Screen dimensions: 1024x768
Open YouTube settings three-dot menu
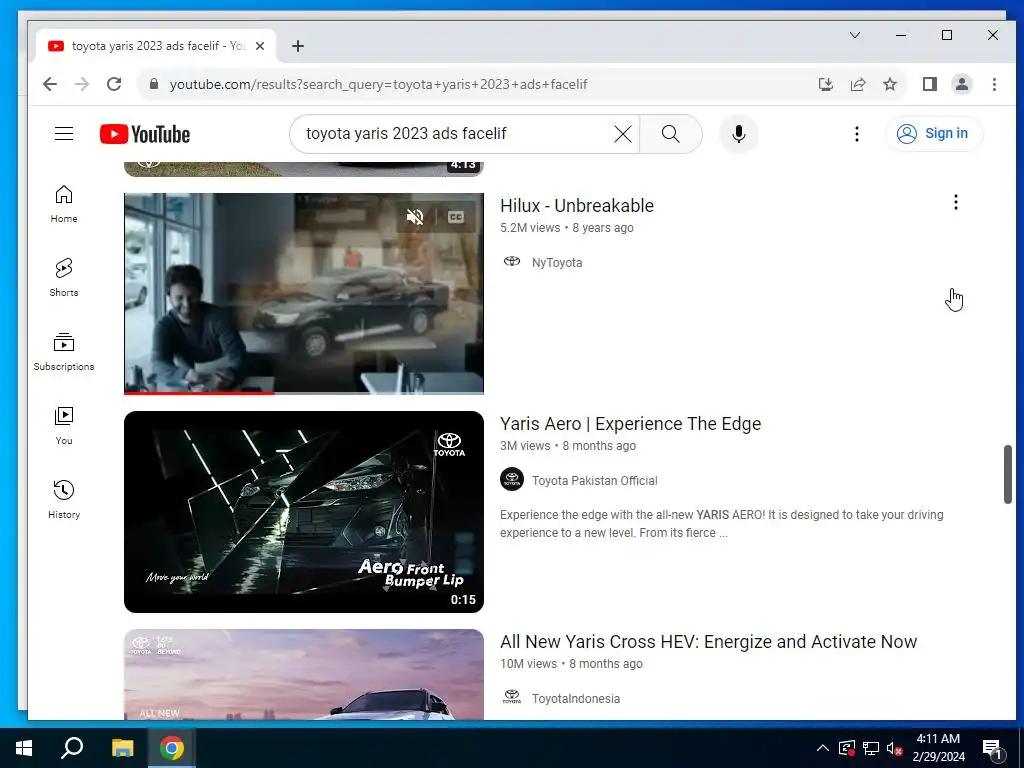pos(857,134)
